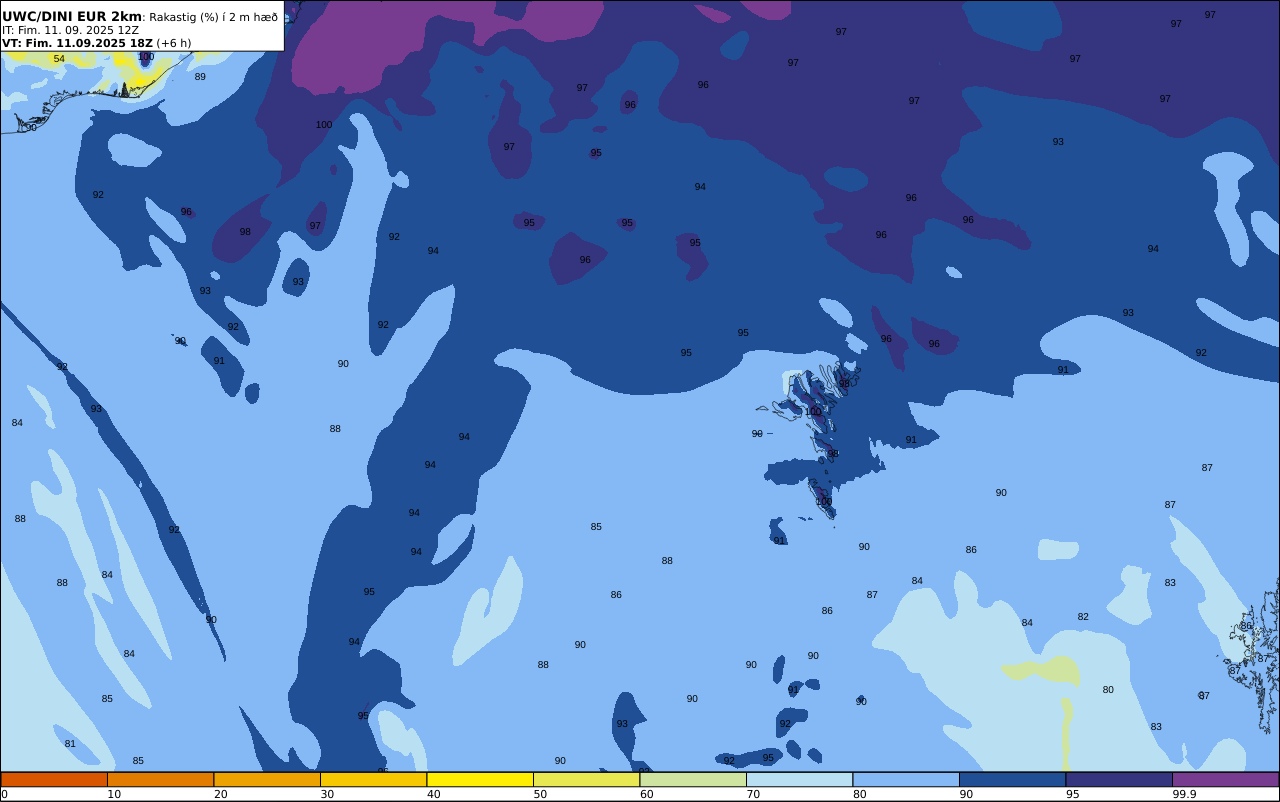The width and height of the screenshot is (1280, 802).
Task: Click the 'IT: Fim. 11. 09. 2025 12Z' line
Action: [70, 30]
